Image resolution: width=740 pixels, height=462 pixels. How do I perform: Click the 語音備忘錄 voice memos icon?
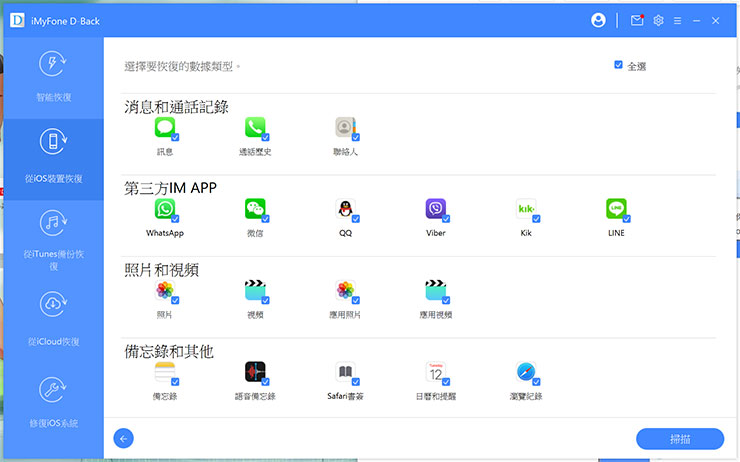pos(255,372)
